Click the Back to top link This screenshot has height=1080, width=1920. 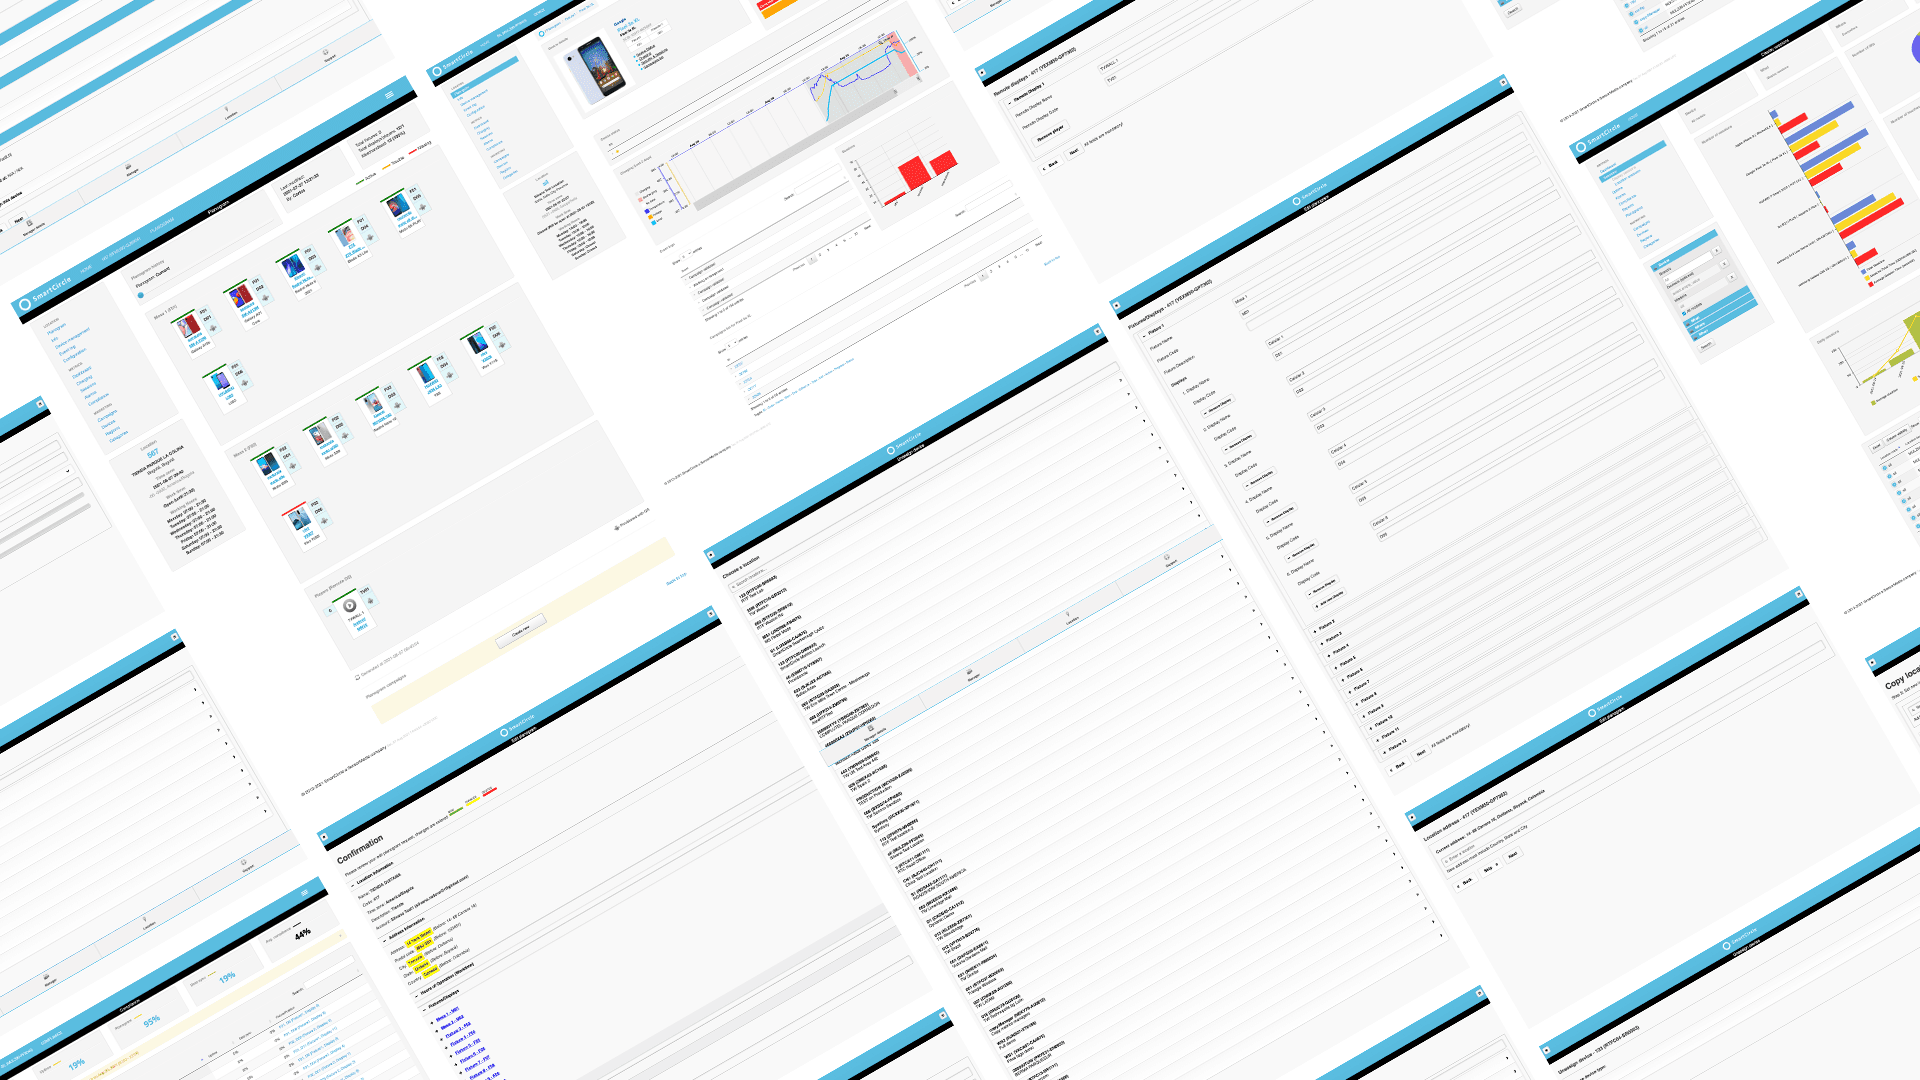coord(676,579)
